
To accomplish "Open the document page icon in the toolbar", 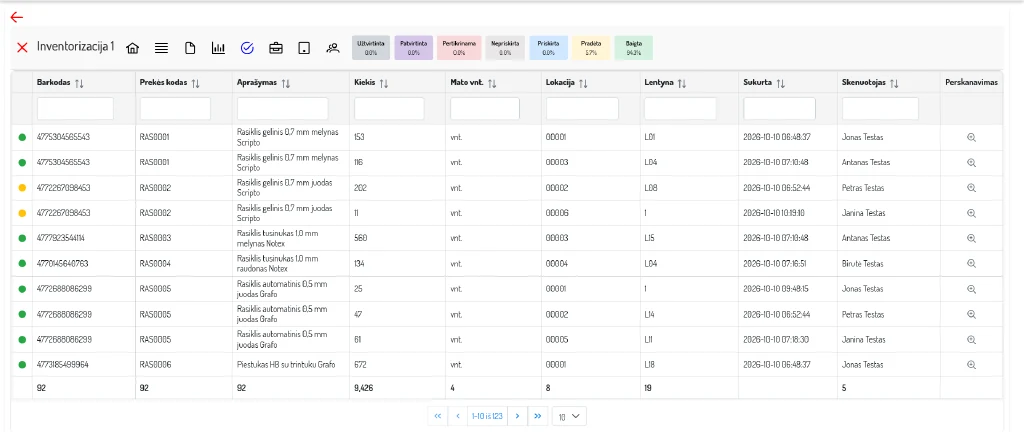I will 190,48.
